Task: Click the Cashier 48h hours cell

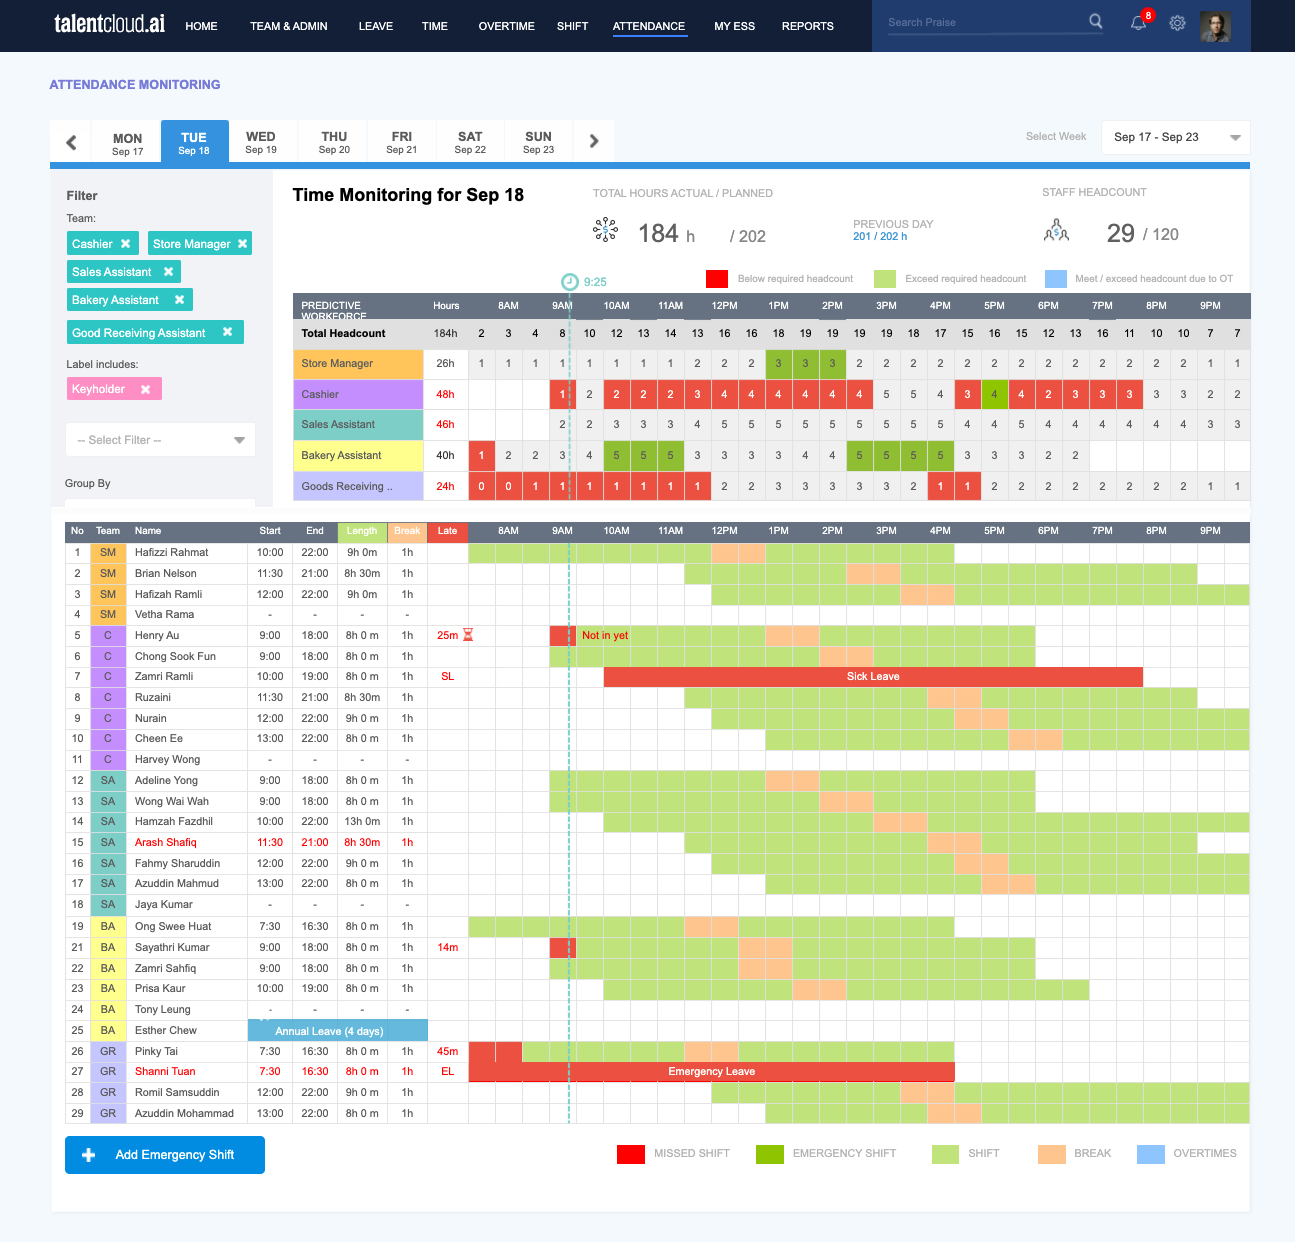Action: pyautogui.click(x=445, y=395)
